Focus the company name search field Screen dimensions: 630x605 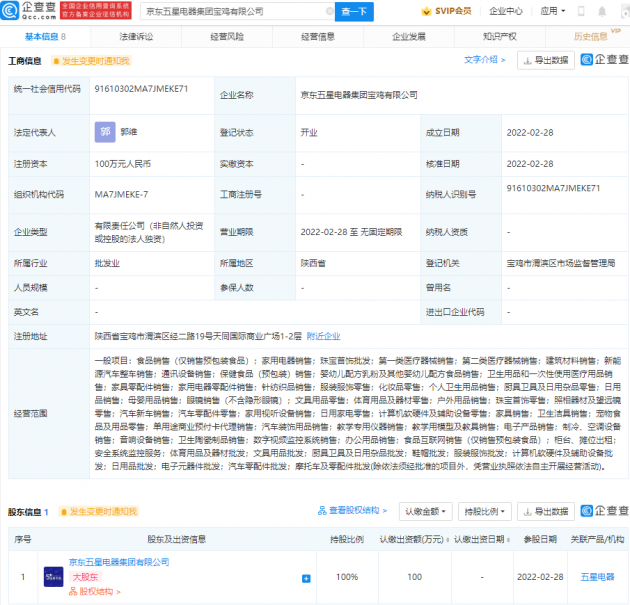tap(237, 11)
